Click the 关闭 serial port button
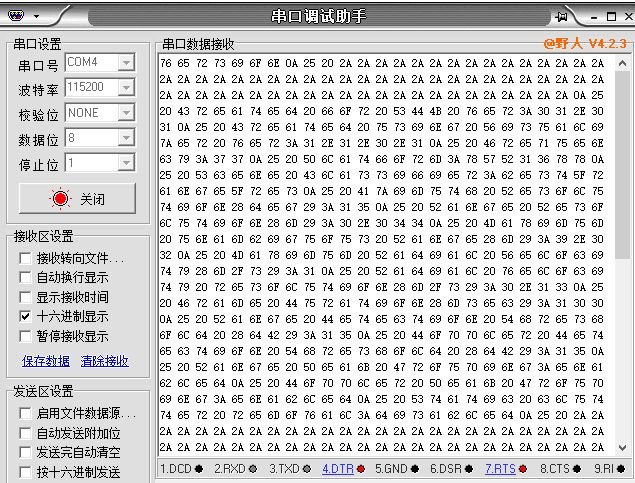The width and height of the screenshot is (635, 483). click(x=77, y=198)
